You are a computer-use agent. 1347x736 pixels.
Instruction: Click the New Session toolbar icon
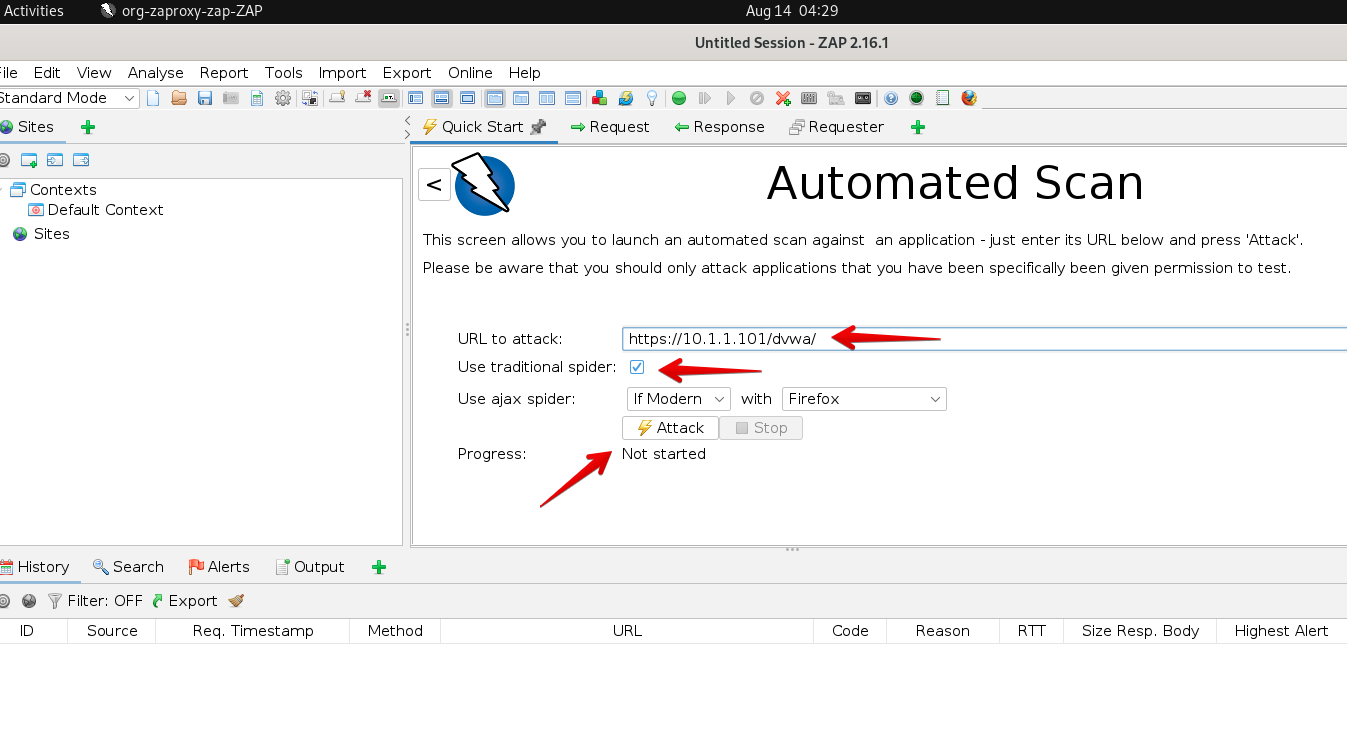(x=153, y=98)
